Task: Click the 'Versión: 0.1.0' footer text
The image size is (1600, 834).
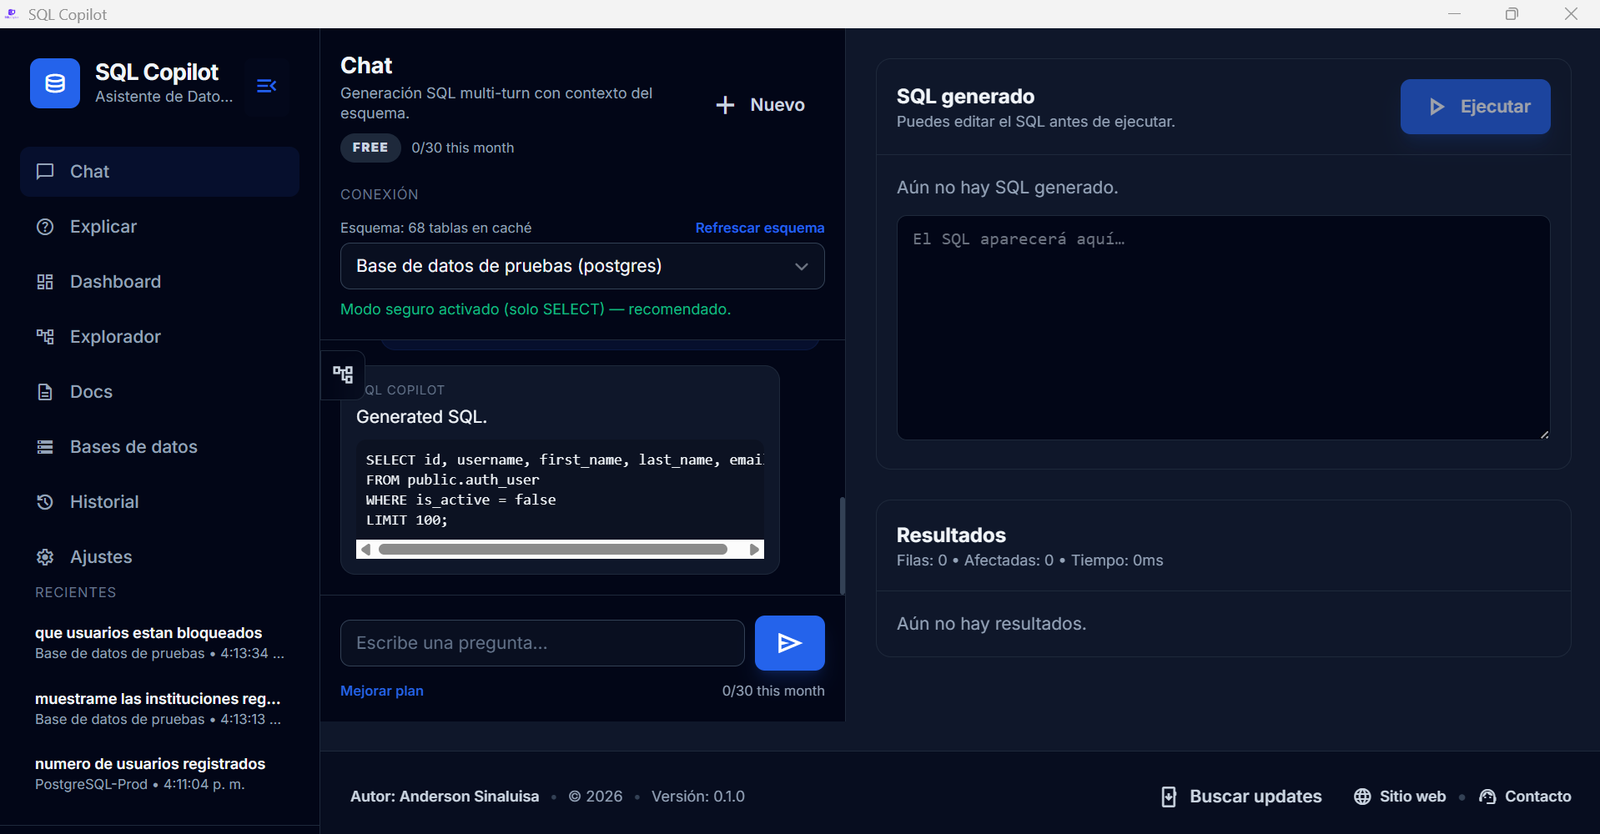Action: 698,797
